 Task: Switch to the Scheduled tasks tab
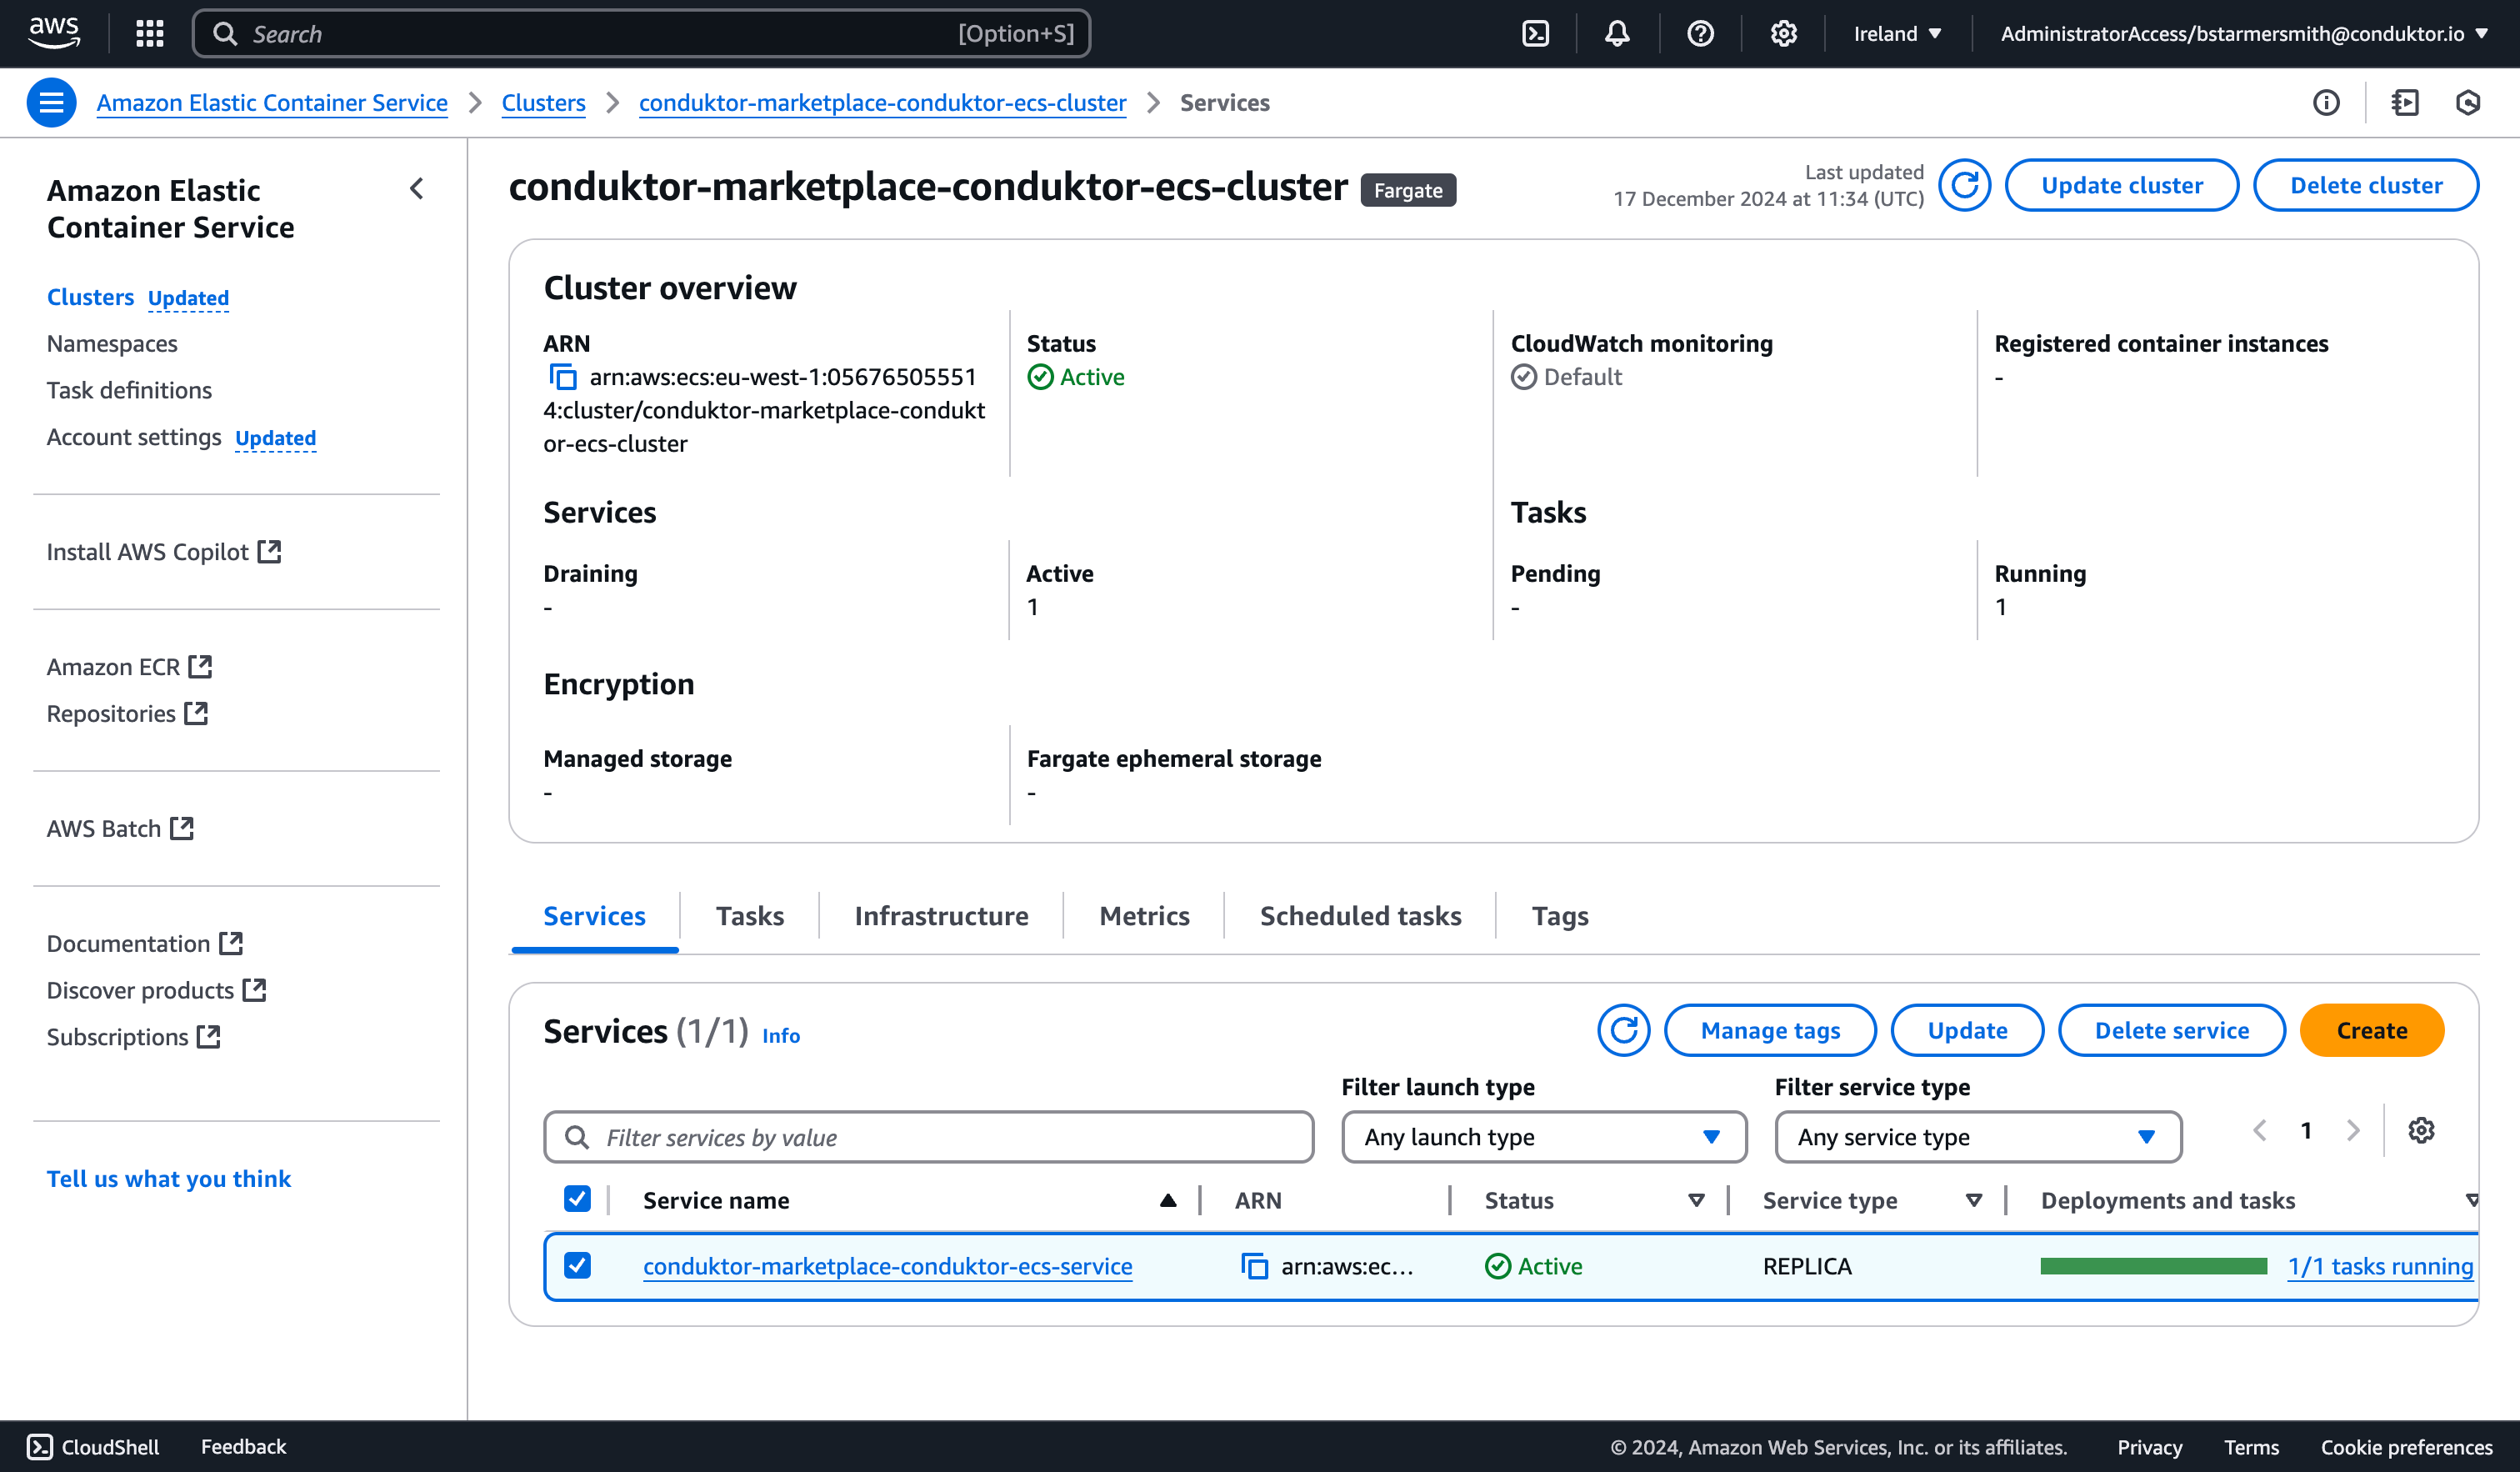coord(1360,916)
